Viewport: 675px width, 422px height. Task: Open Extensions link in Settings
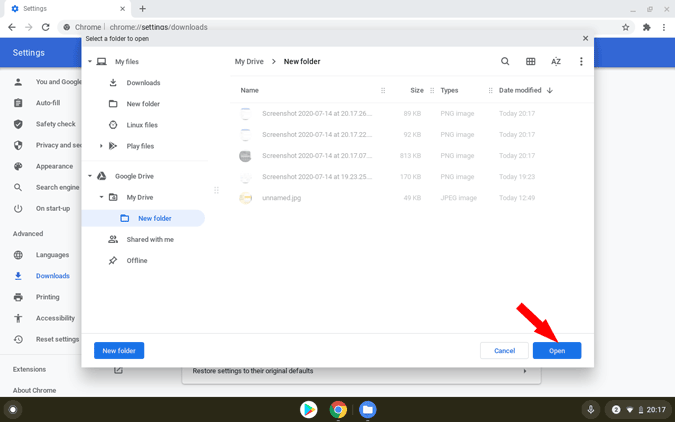tap(29, 369)
